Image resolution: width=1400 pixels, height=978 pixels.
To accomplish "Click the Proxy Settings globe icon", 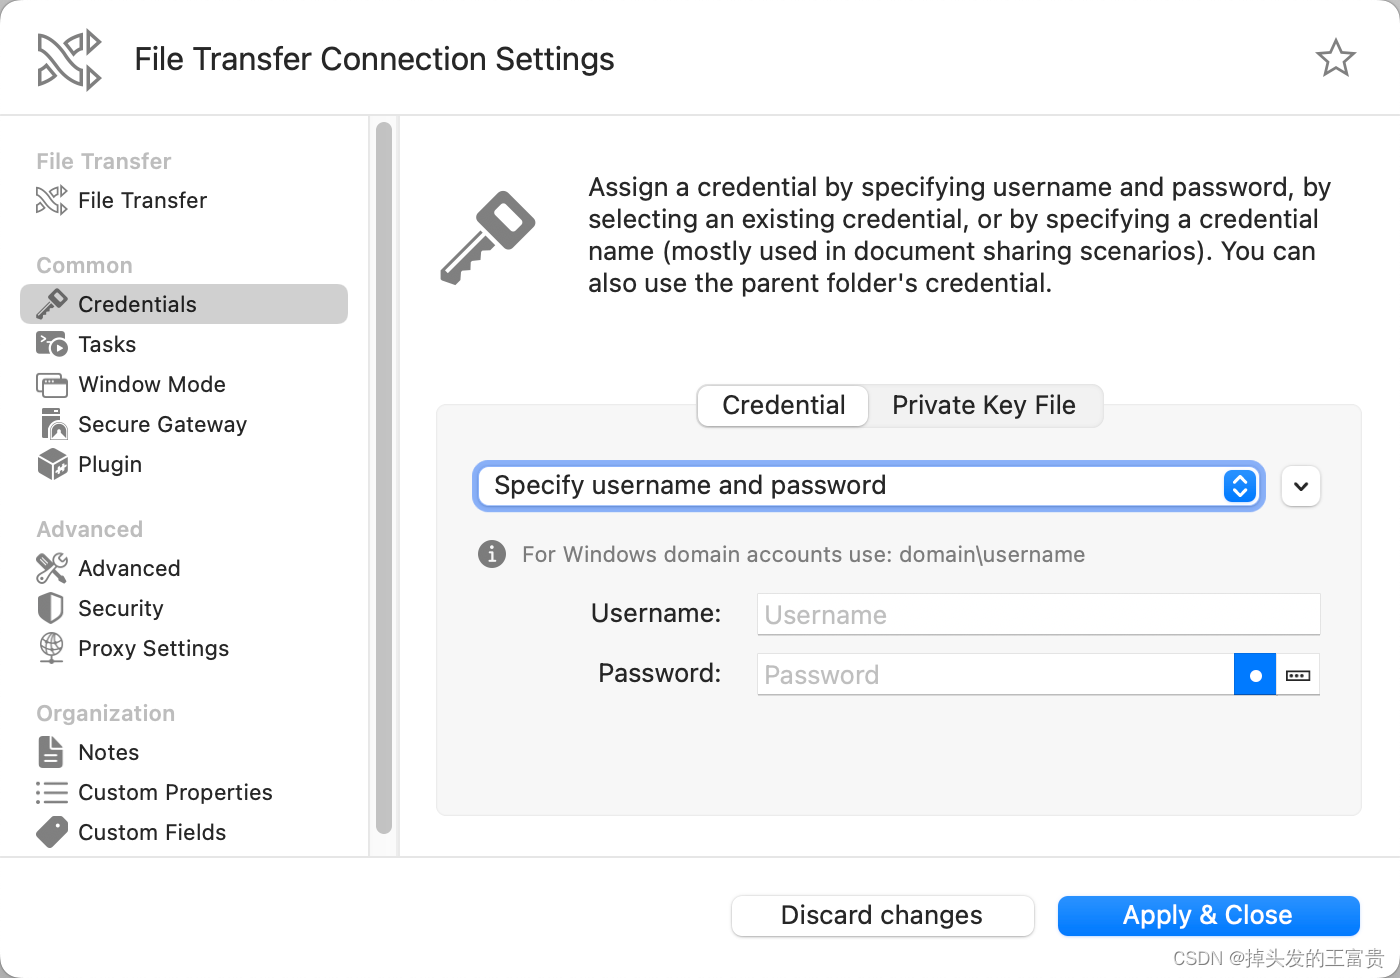I will 51,648.
